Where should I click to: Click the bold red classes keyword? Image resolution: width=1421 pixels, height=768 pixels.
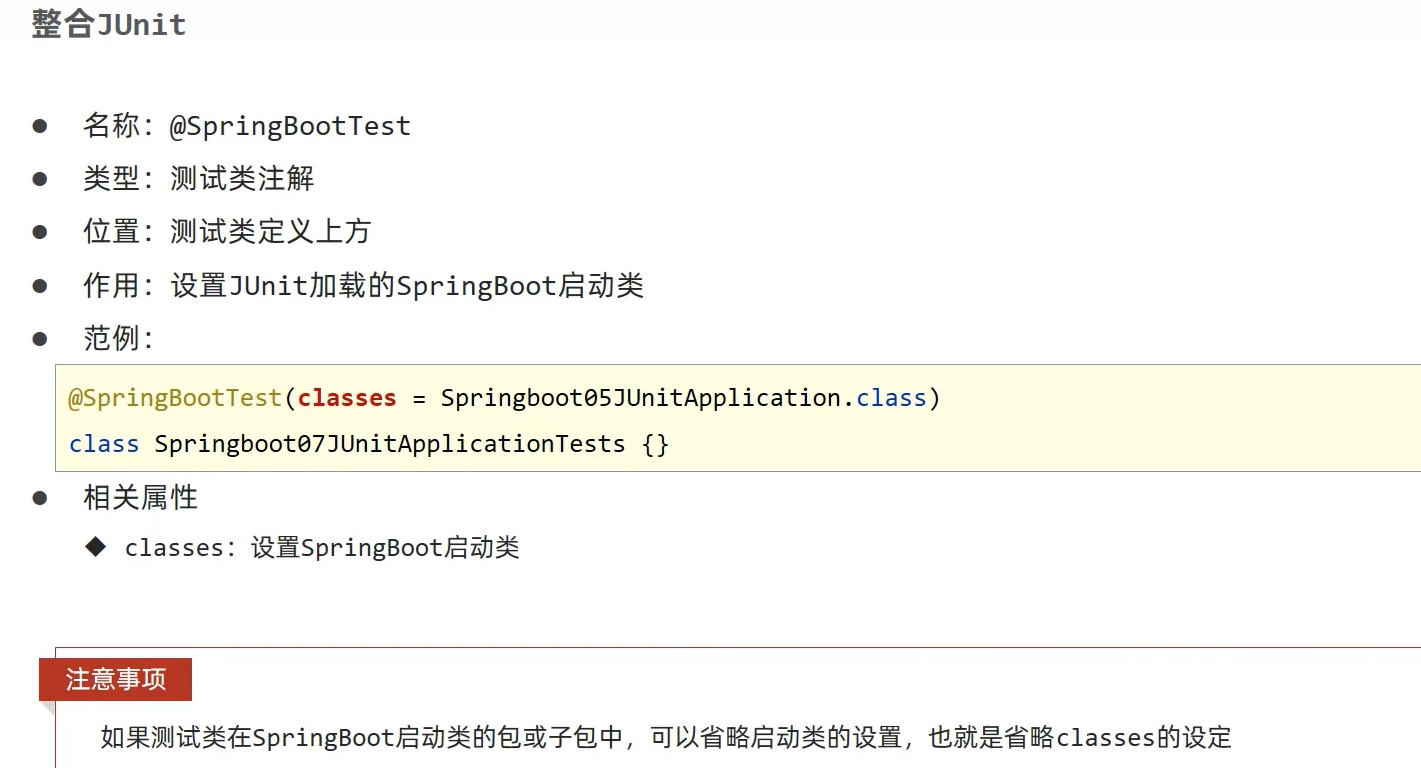[x=347, y=398]
